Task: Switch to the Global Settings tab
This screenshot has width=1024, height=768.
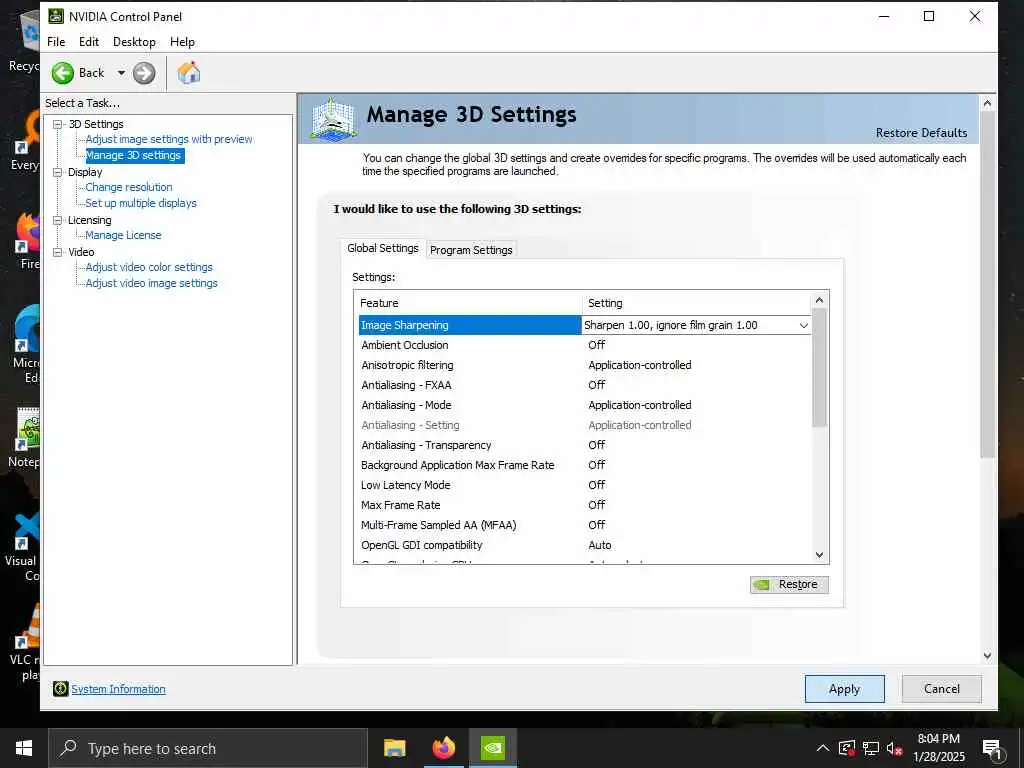Action: pos(383,248)
